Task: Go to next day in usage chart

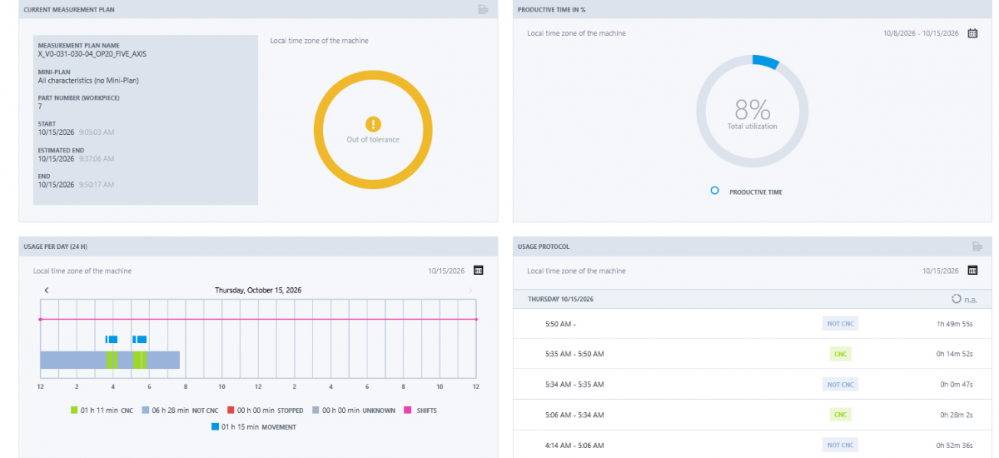Action: coord(470,290)
